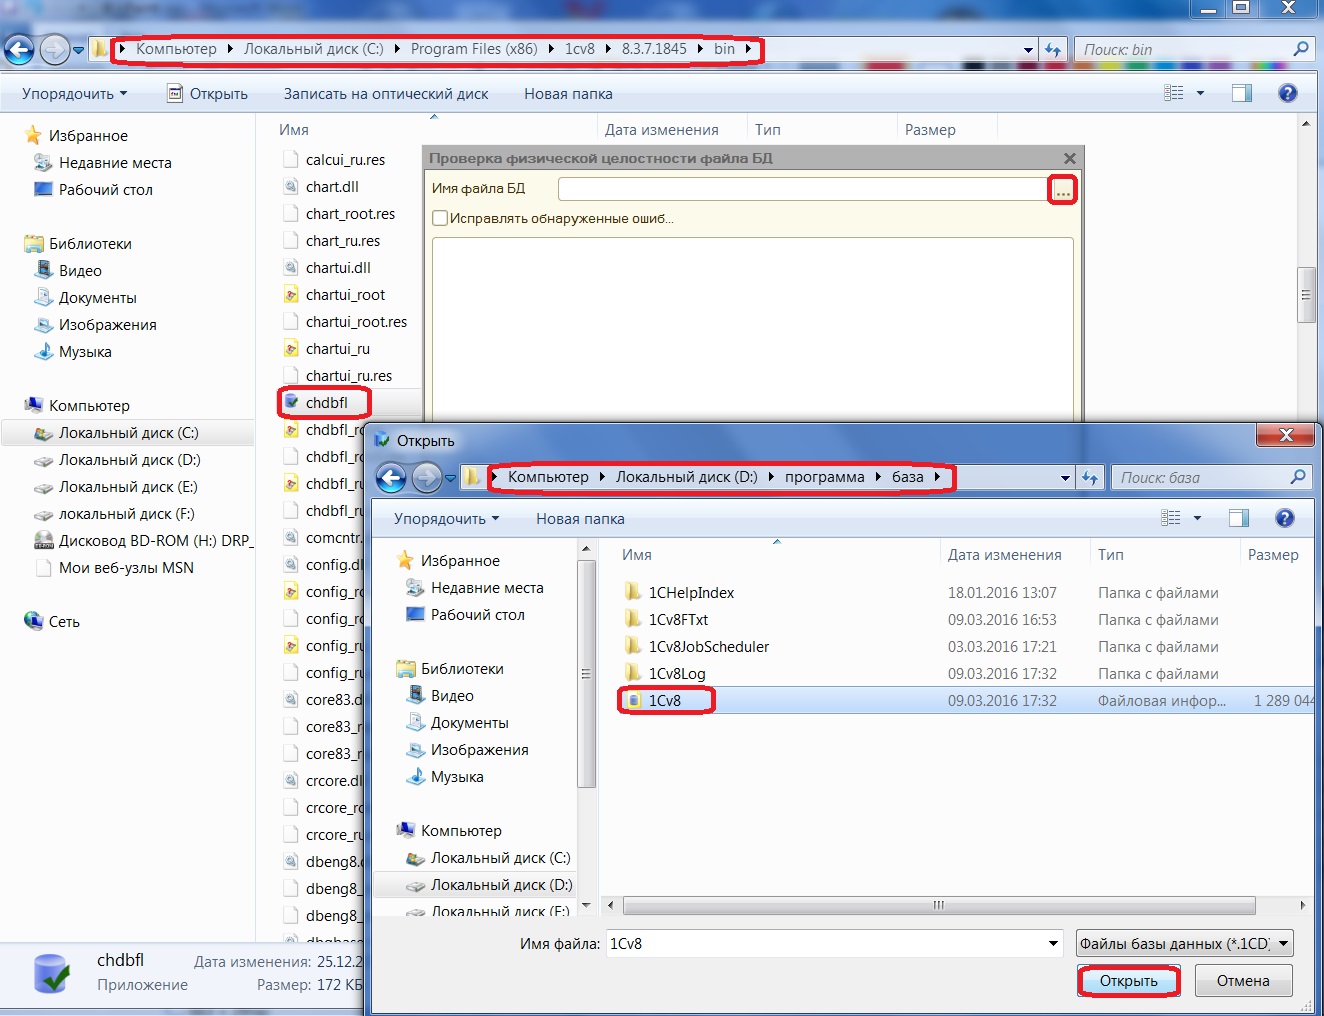Viewport: 1324px width, 1016px height.
Task: Expand the file name combo box dropdown
Action: tap(1053, 943)
